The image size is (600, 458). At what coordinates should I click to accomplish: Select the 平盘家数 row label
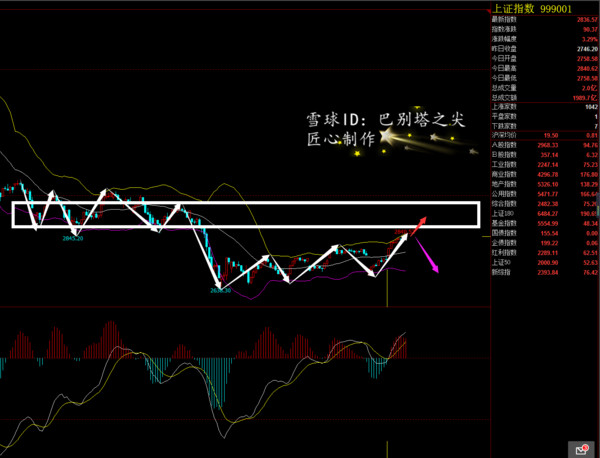click(504, 116)
